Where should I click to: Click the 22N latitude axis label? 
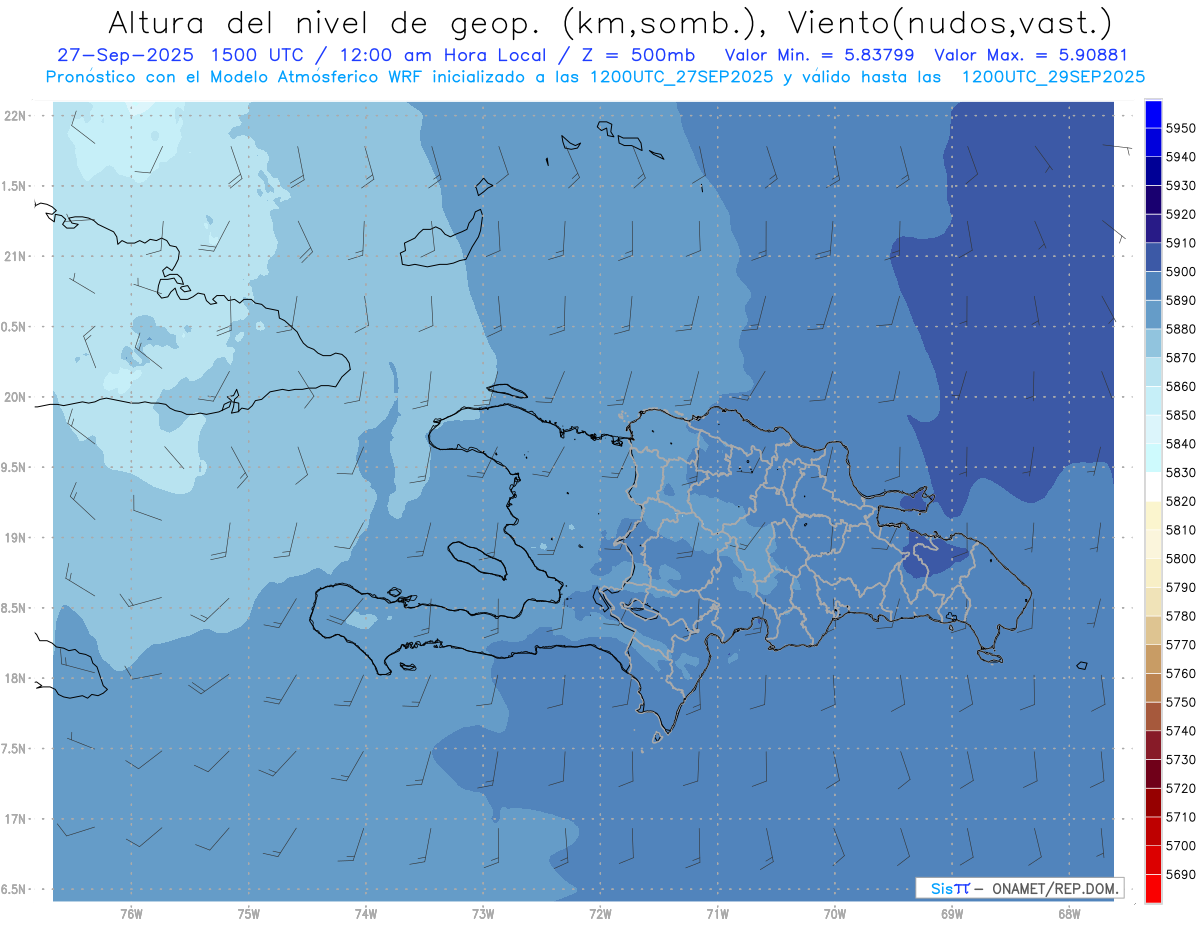(16, 116)
